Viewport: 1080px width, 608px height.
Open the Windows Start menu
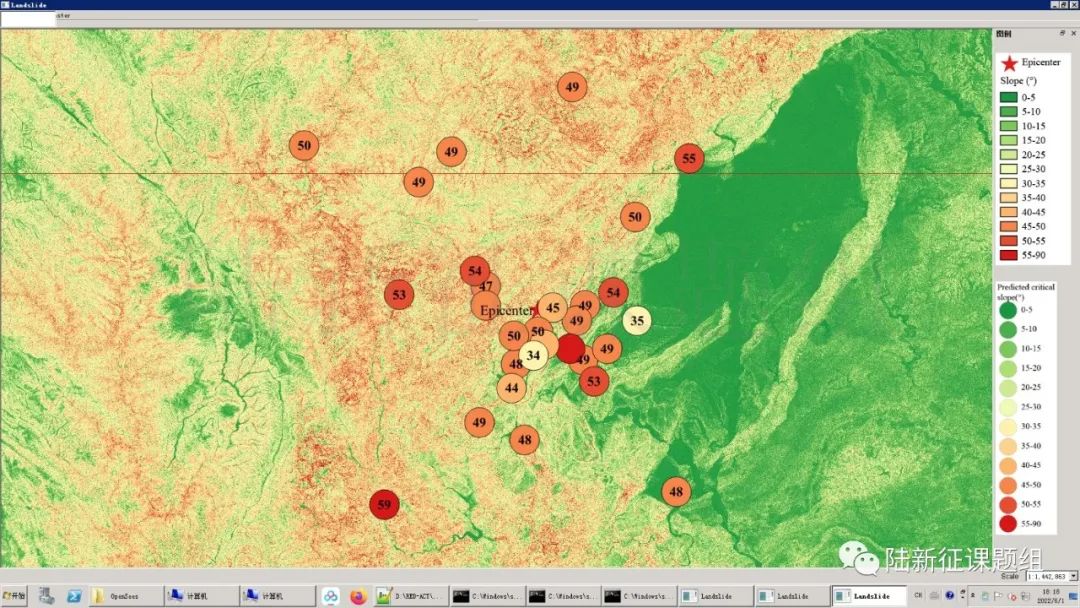coord(15,596)
